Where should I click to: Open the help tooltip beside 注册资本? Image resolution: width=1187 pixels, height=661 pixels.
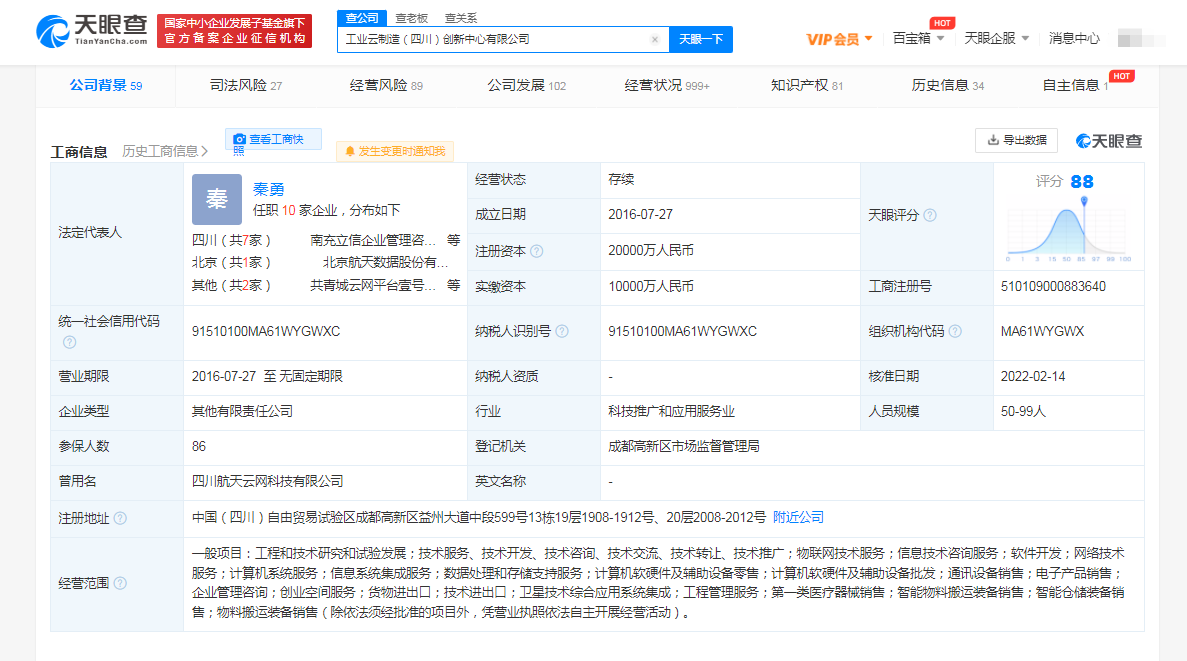(x=535, y=250)
